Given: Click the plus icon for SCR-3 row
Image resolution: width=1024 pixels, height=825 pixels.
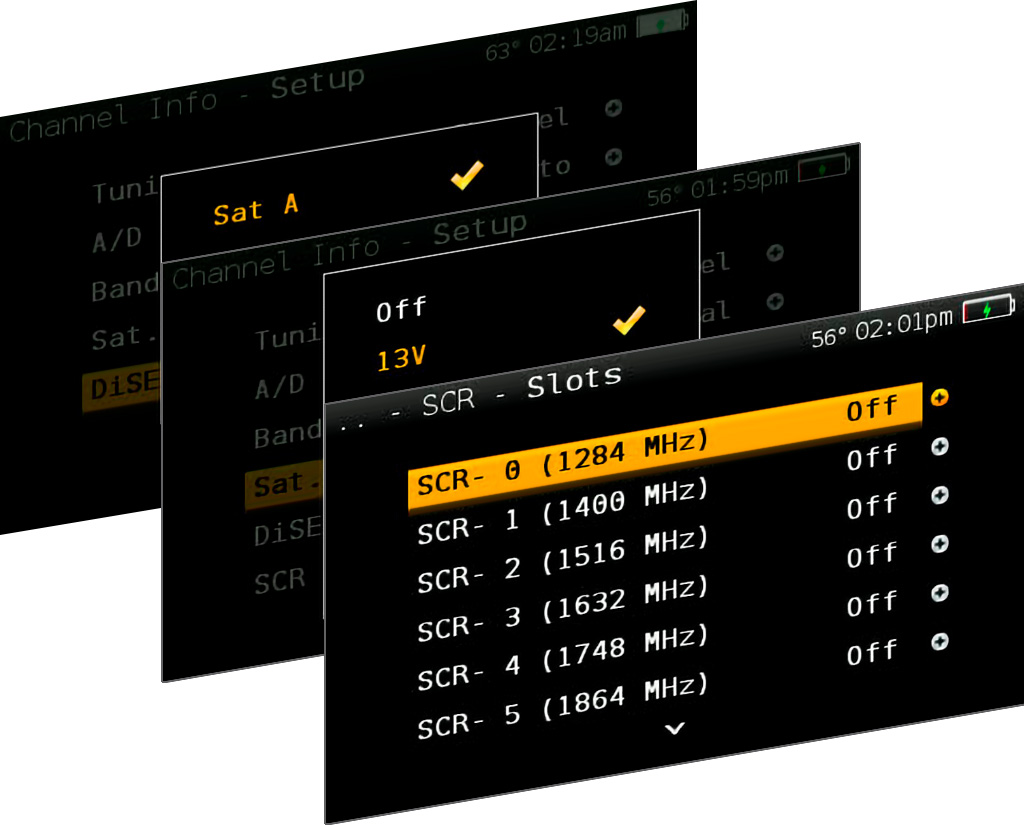Looking at the screenshot, I should coord(939,544).
